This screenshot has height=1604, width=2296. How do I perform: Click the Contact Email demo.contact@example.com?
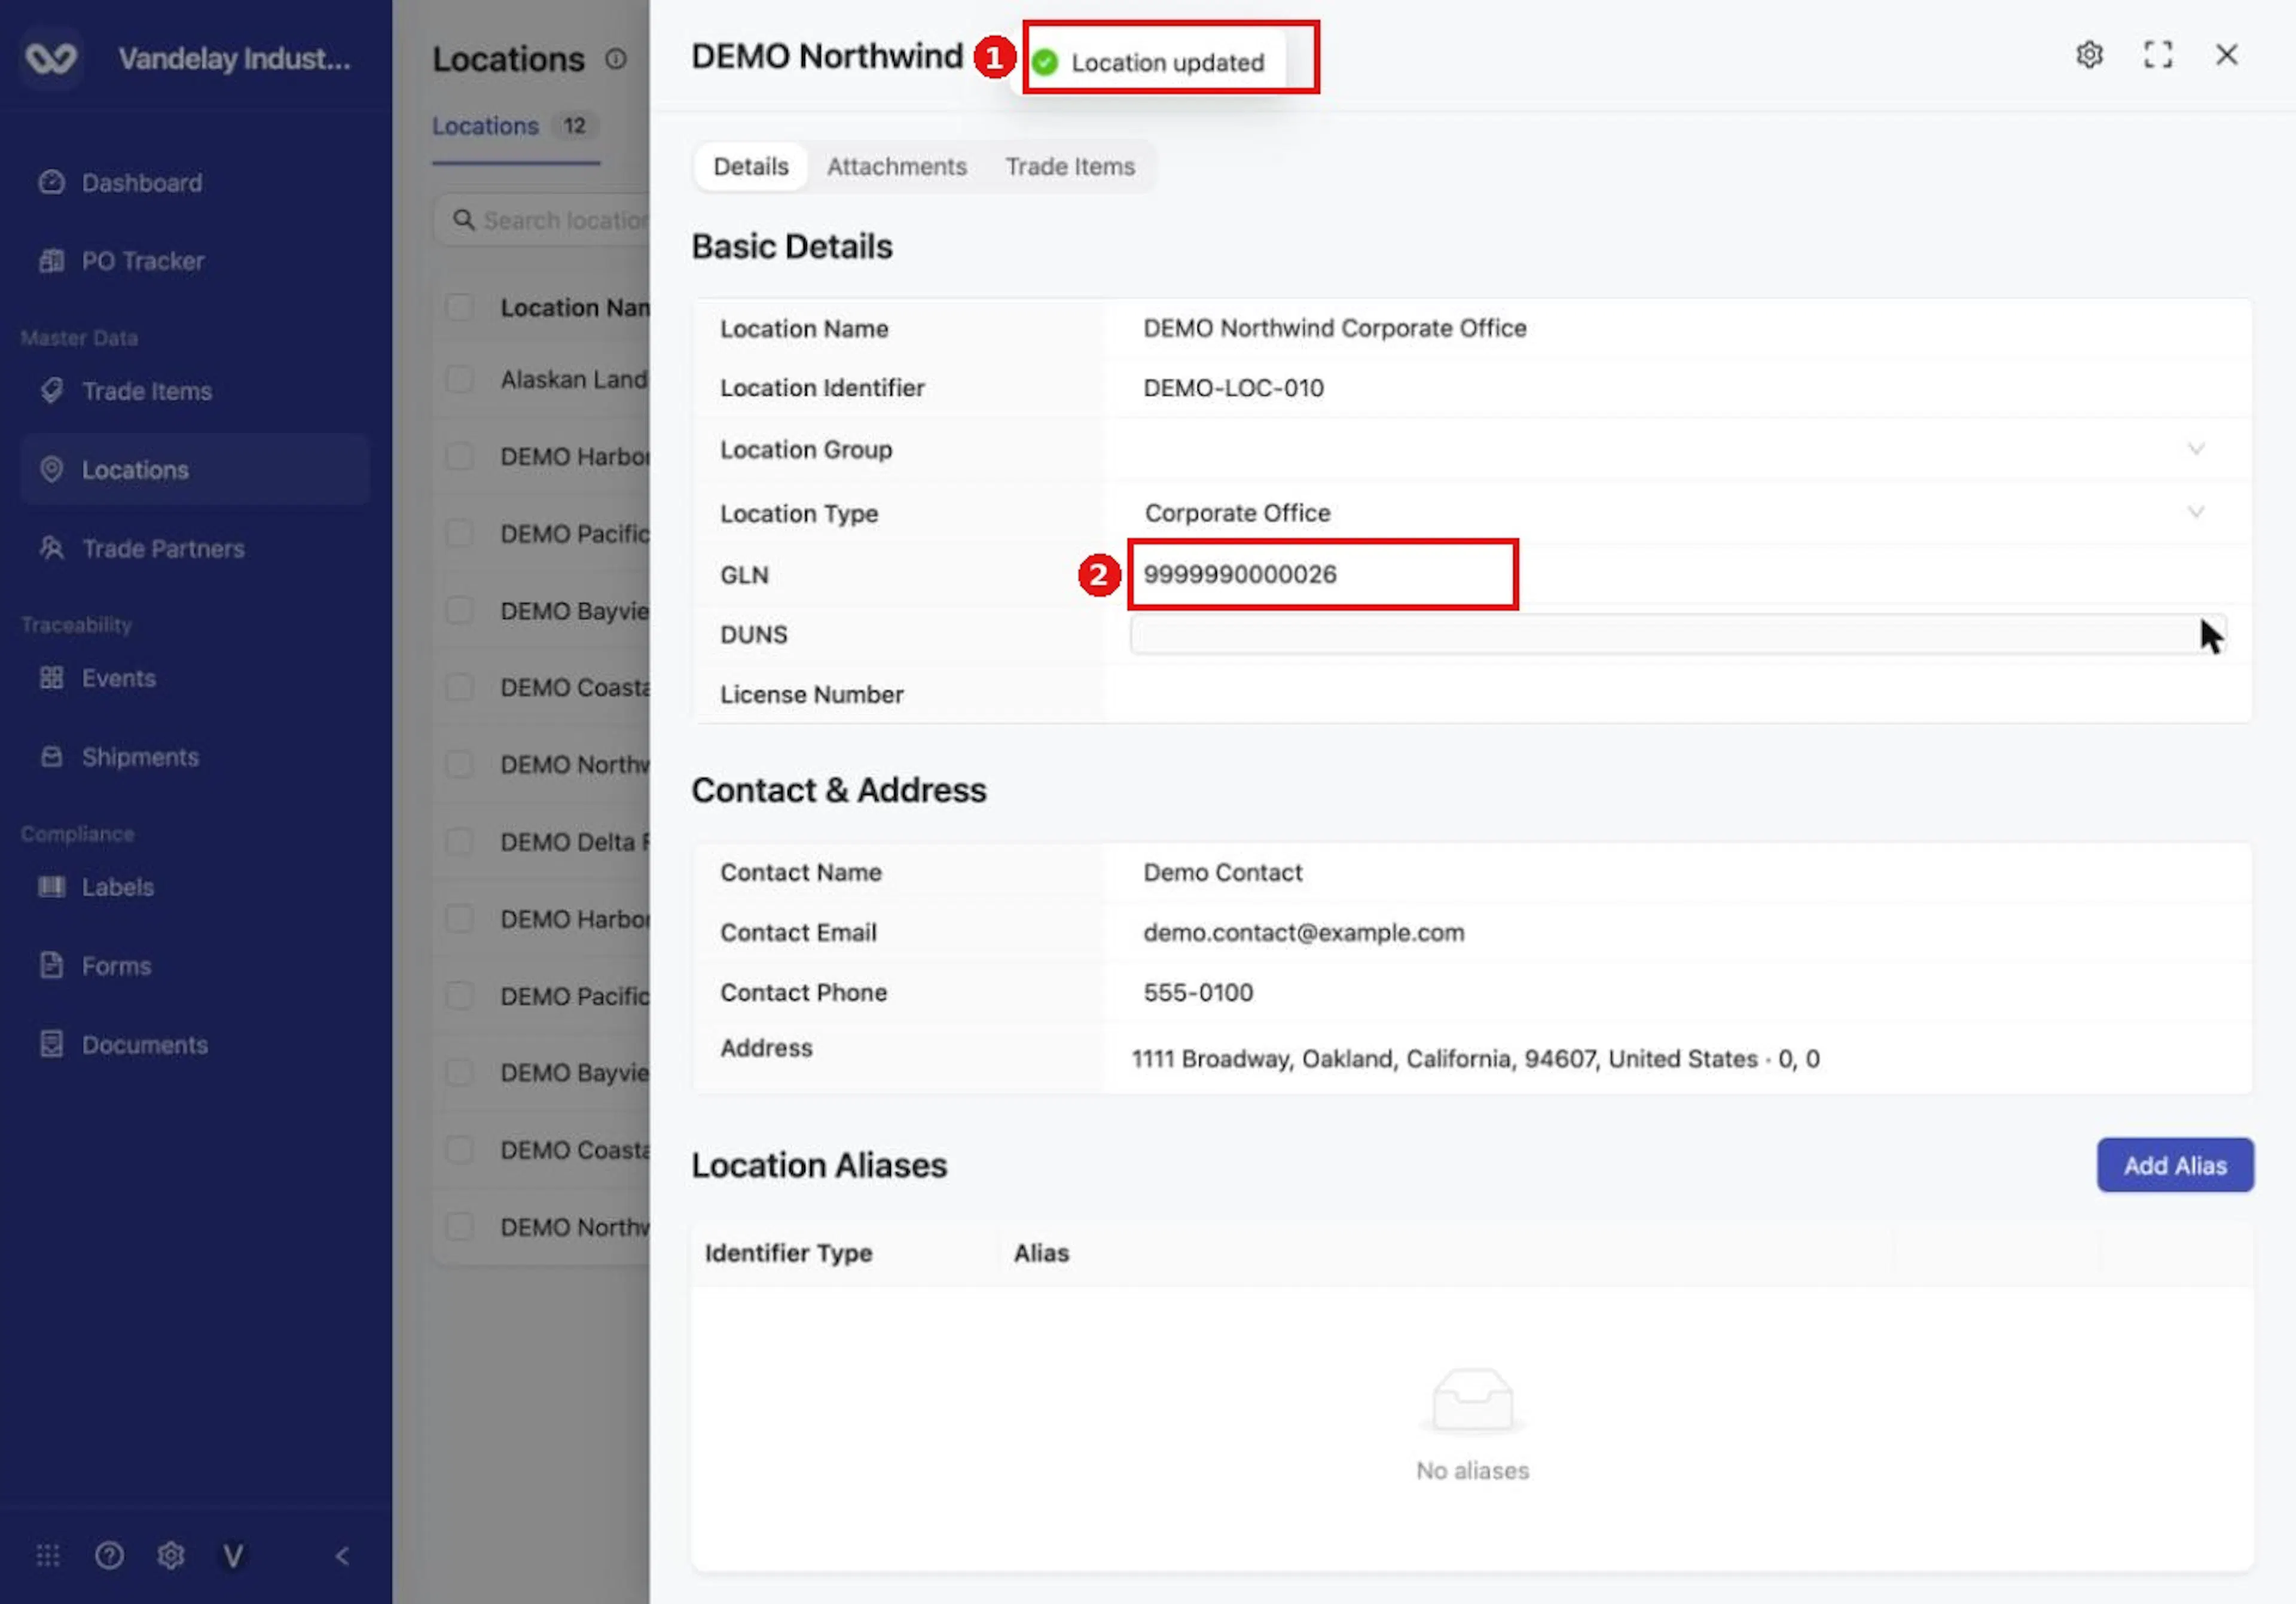[1303, 932]
